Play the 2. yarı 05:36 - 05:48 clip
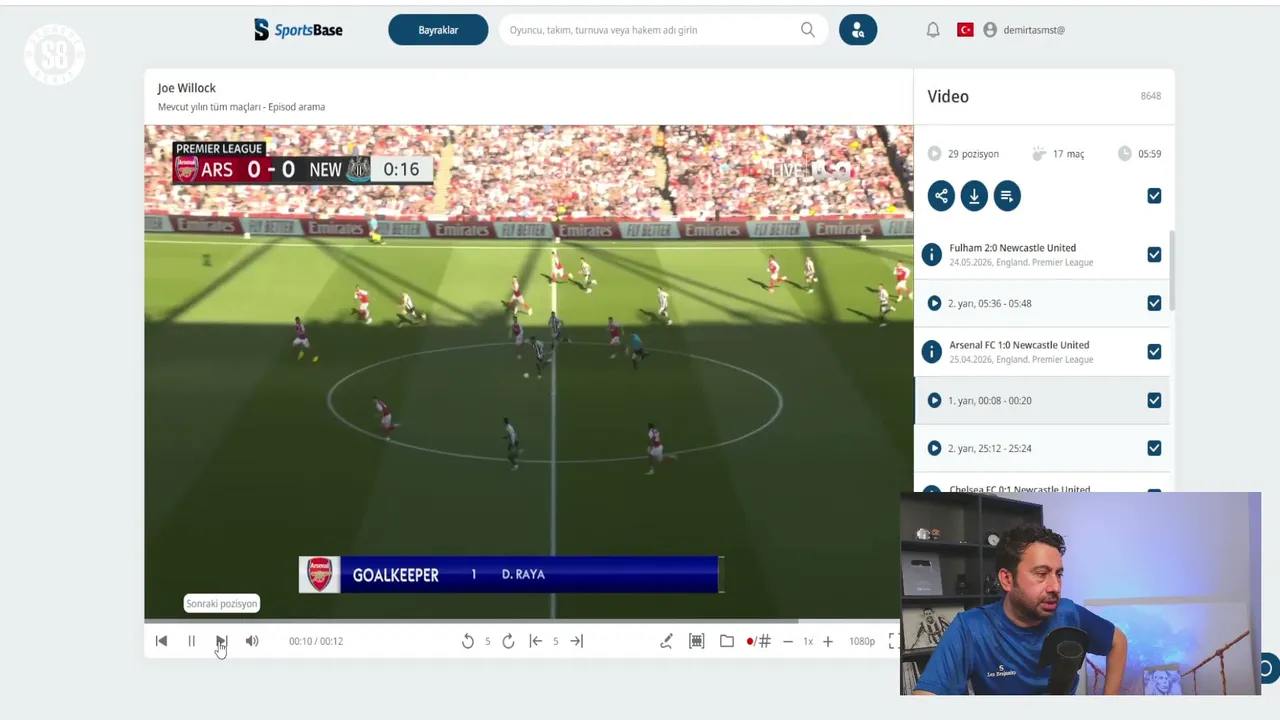This screenshot has height=720, width=1280. [x=934, y=303]
